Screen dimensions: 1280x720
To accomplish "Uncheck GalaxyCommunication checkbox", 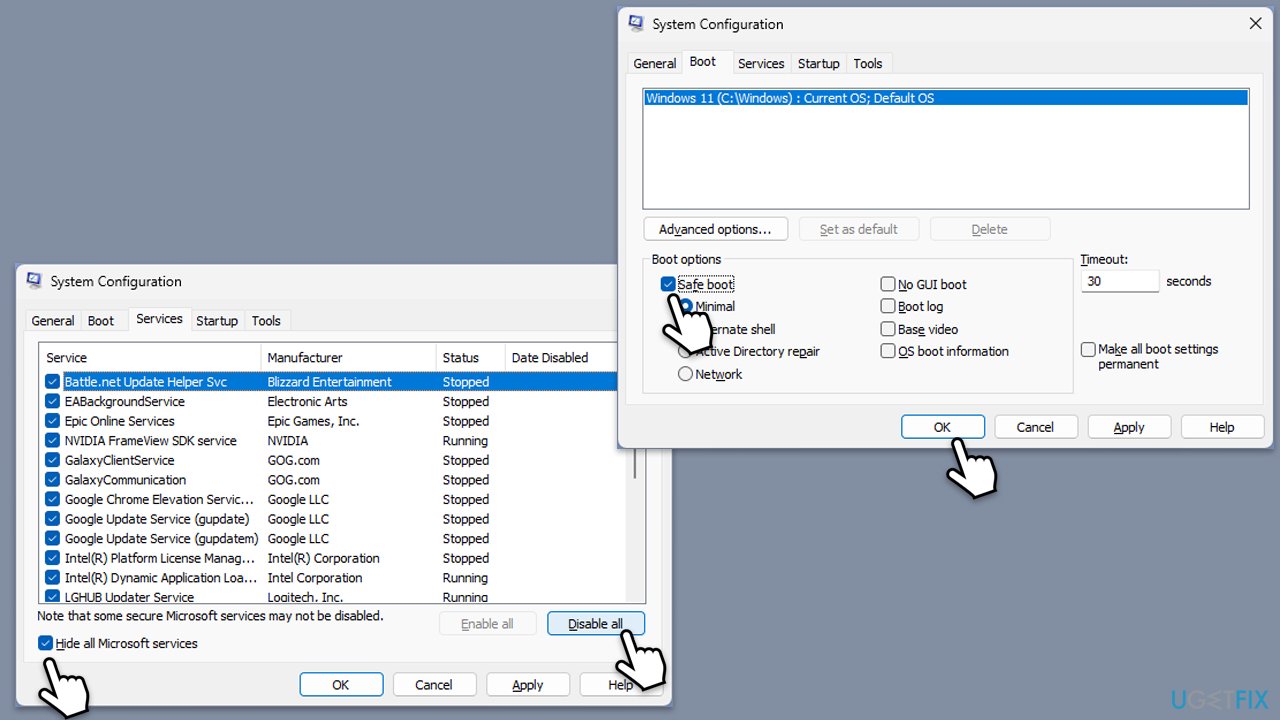I will (53, 480).
